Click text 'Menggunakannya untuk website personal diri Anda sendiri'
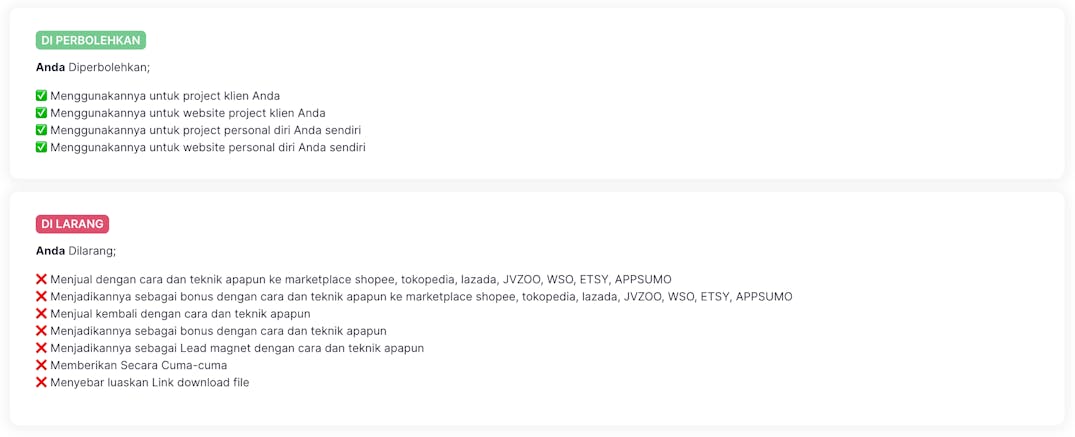1075x437 pixels. [208, 147]
